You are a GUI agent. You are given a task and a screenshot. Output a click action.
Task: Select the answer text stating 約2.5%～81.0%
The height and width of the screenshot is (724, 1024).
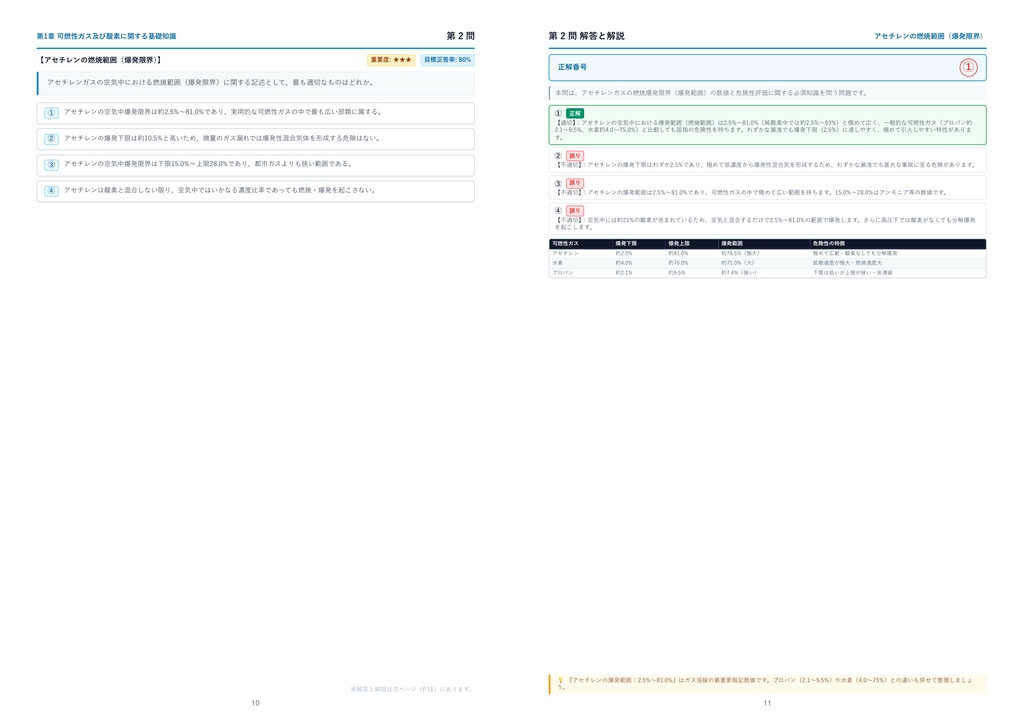[223, 112]
